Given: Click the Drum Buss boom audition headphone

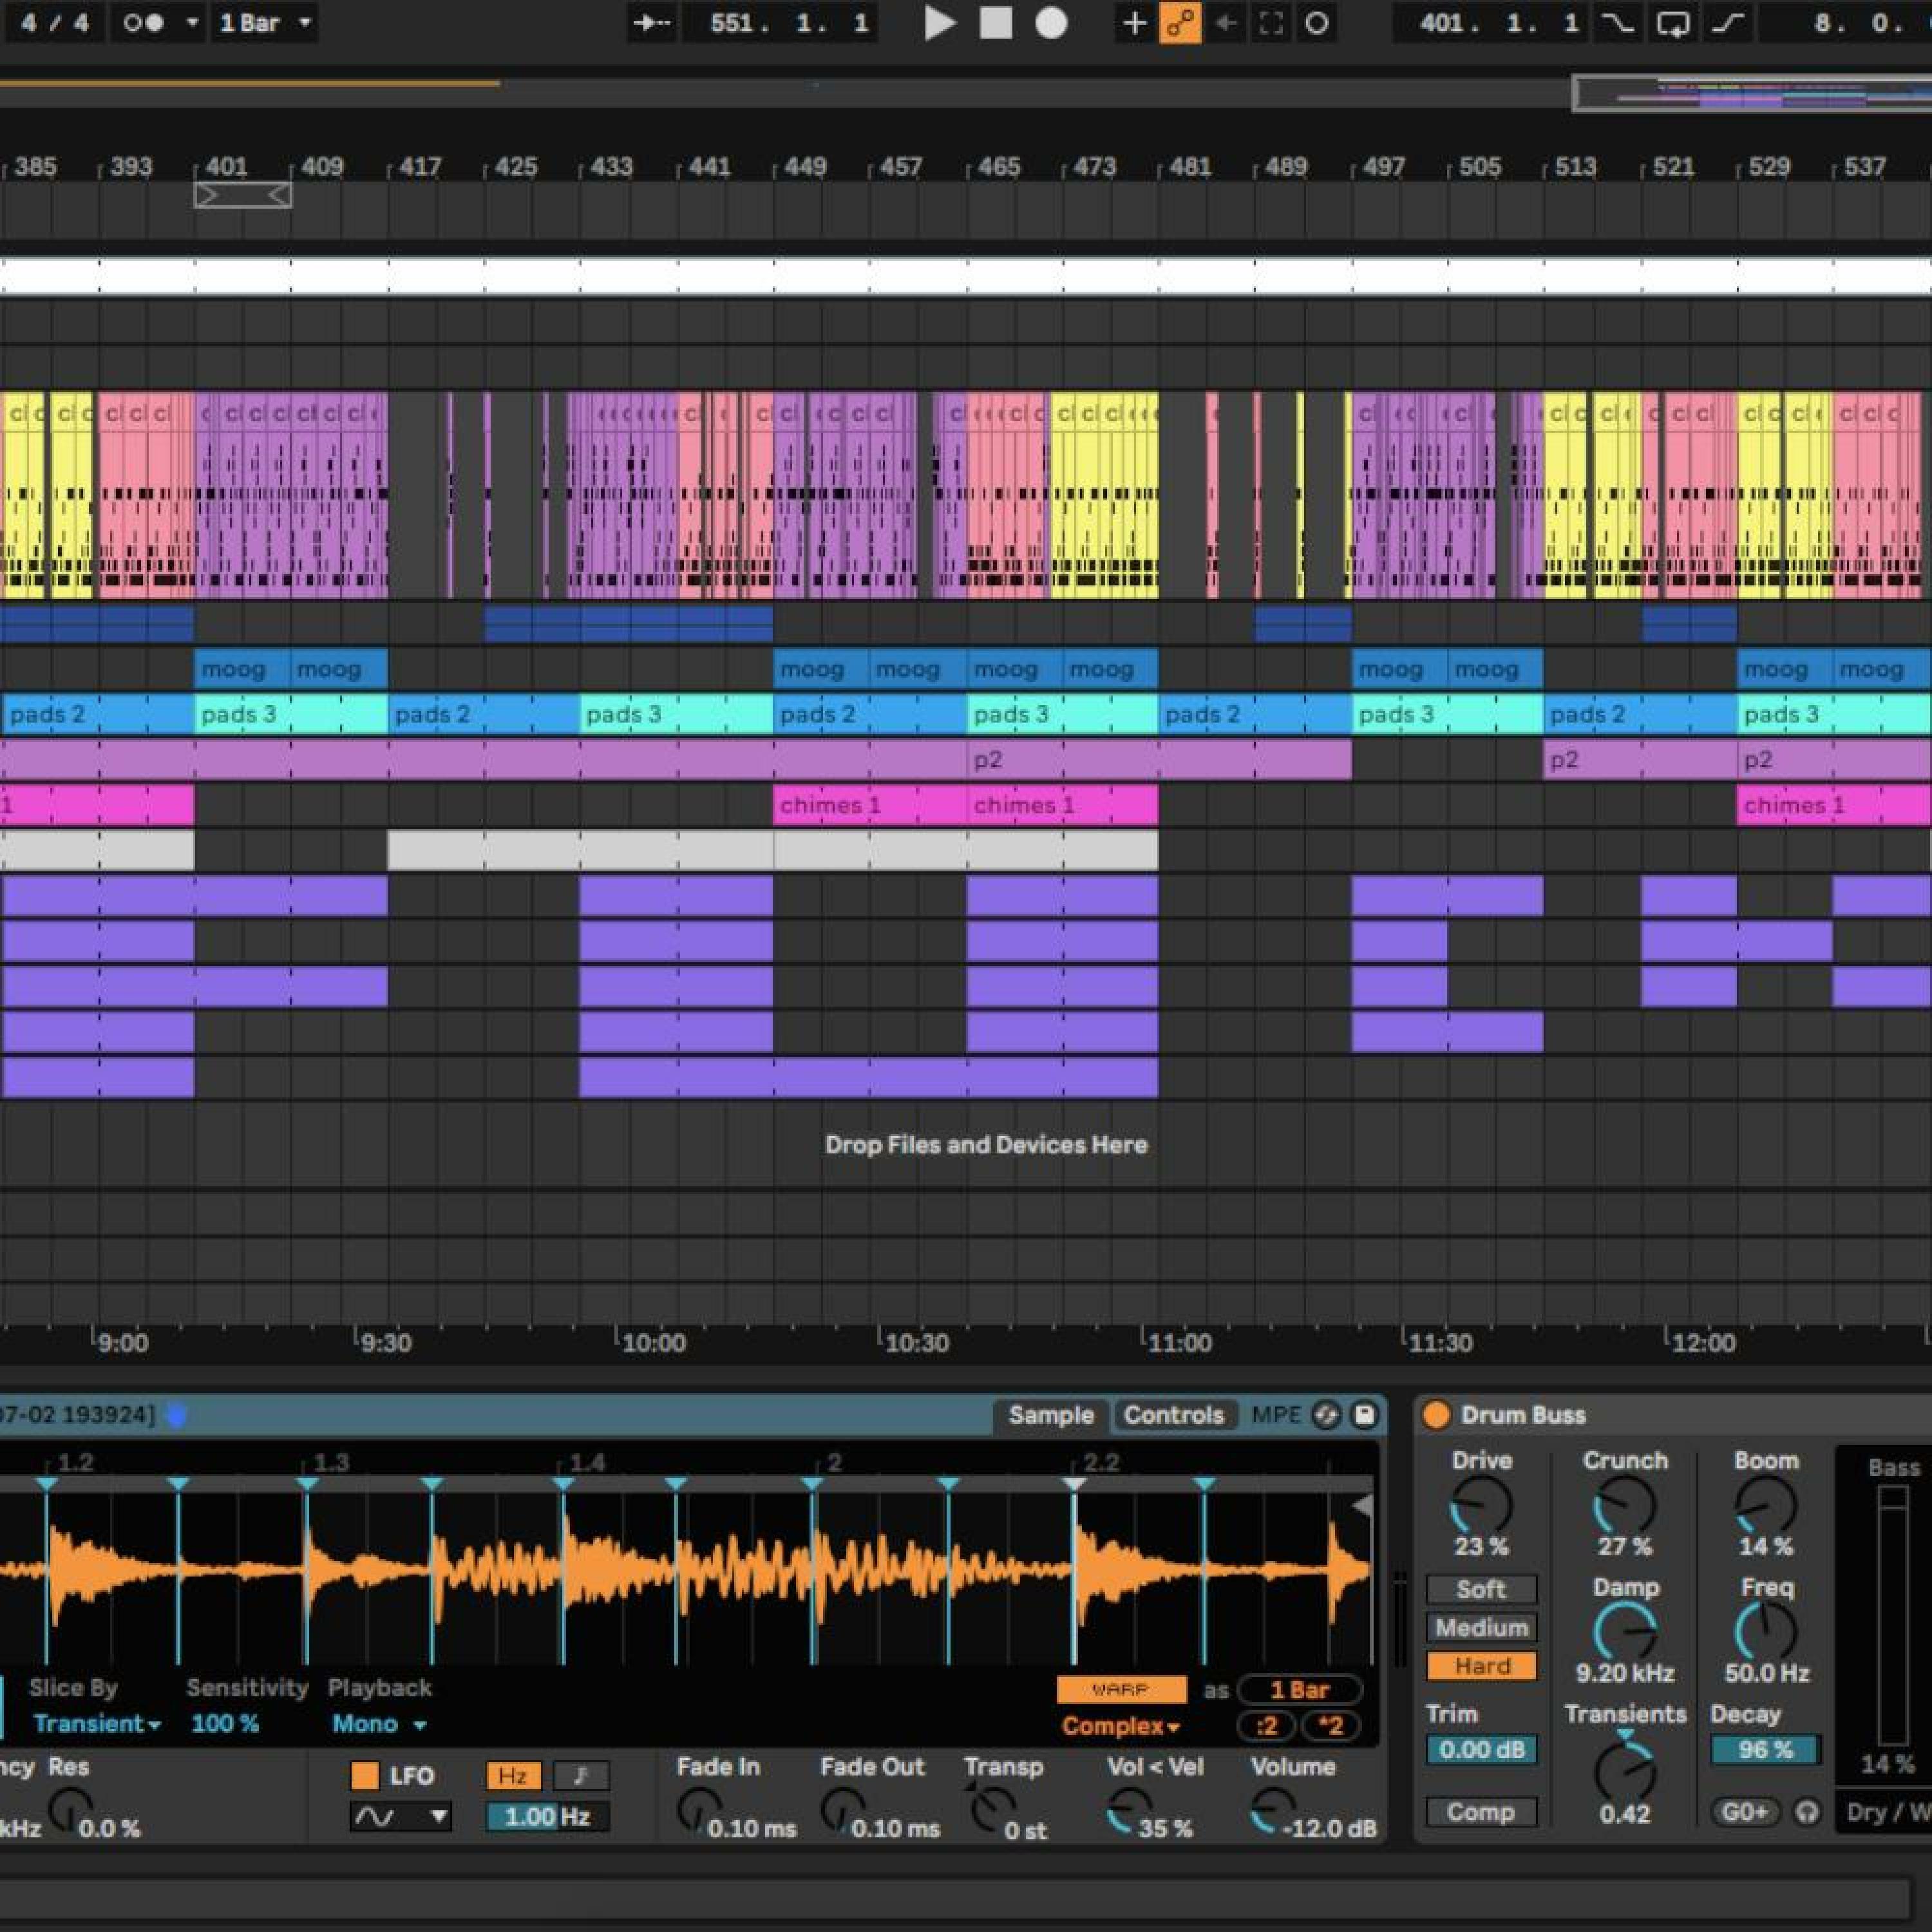Looking at the screenshot, I should pyautogui.click(x=1806, y=1811).
